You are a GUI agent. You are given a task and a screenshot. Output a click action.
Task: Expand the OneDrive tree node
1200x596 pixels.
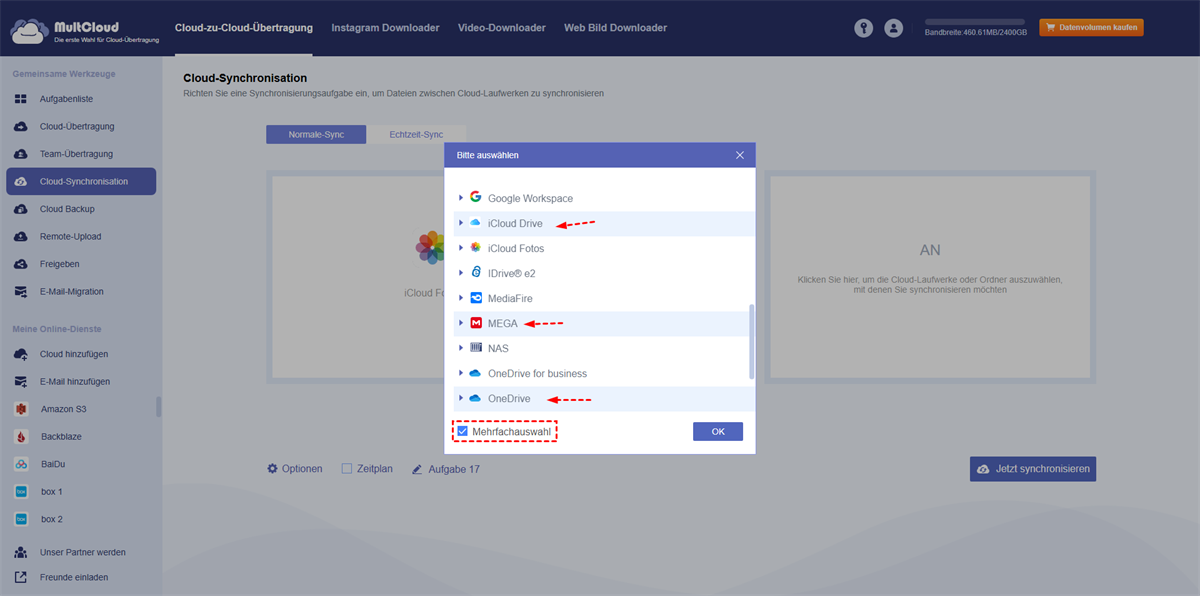(x=461, y=398)
